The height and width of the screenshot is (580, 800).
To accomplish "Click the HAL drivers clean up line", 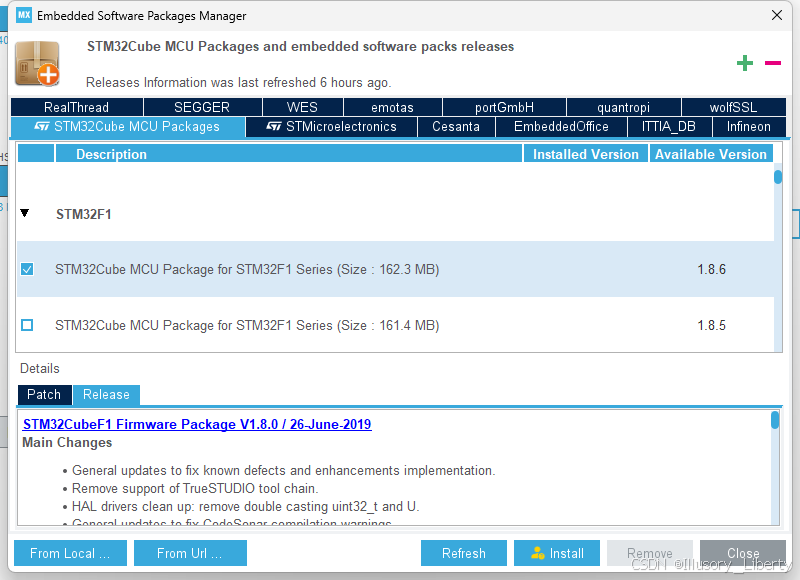I will click(x=245, y=507).
